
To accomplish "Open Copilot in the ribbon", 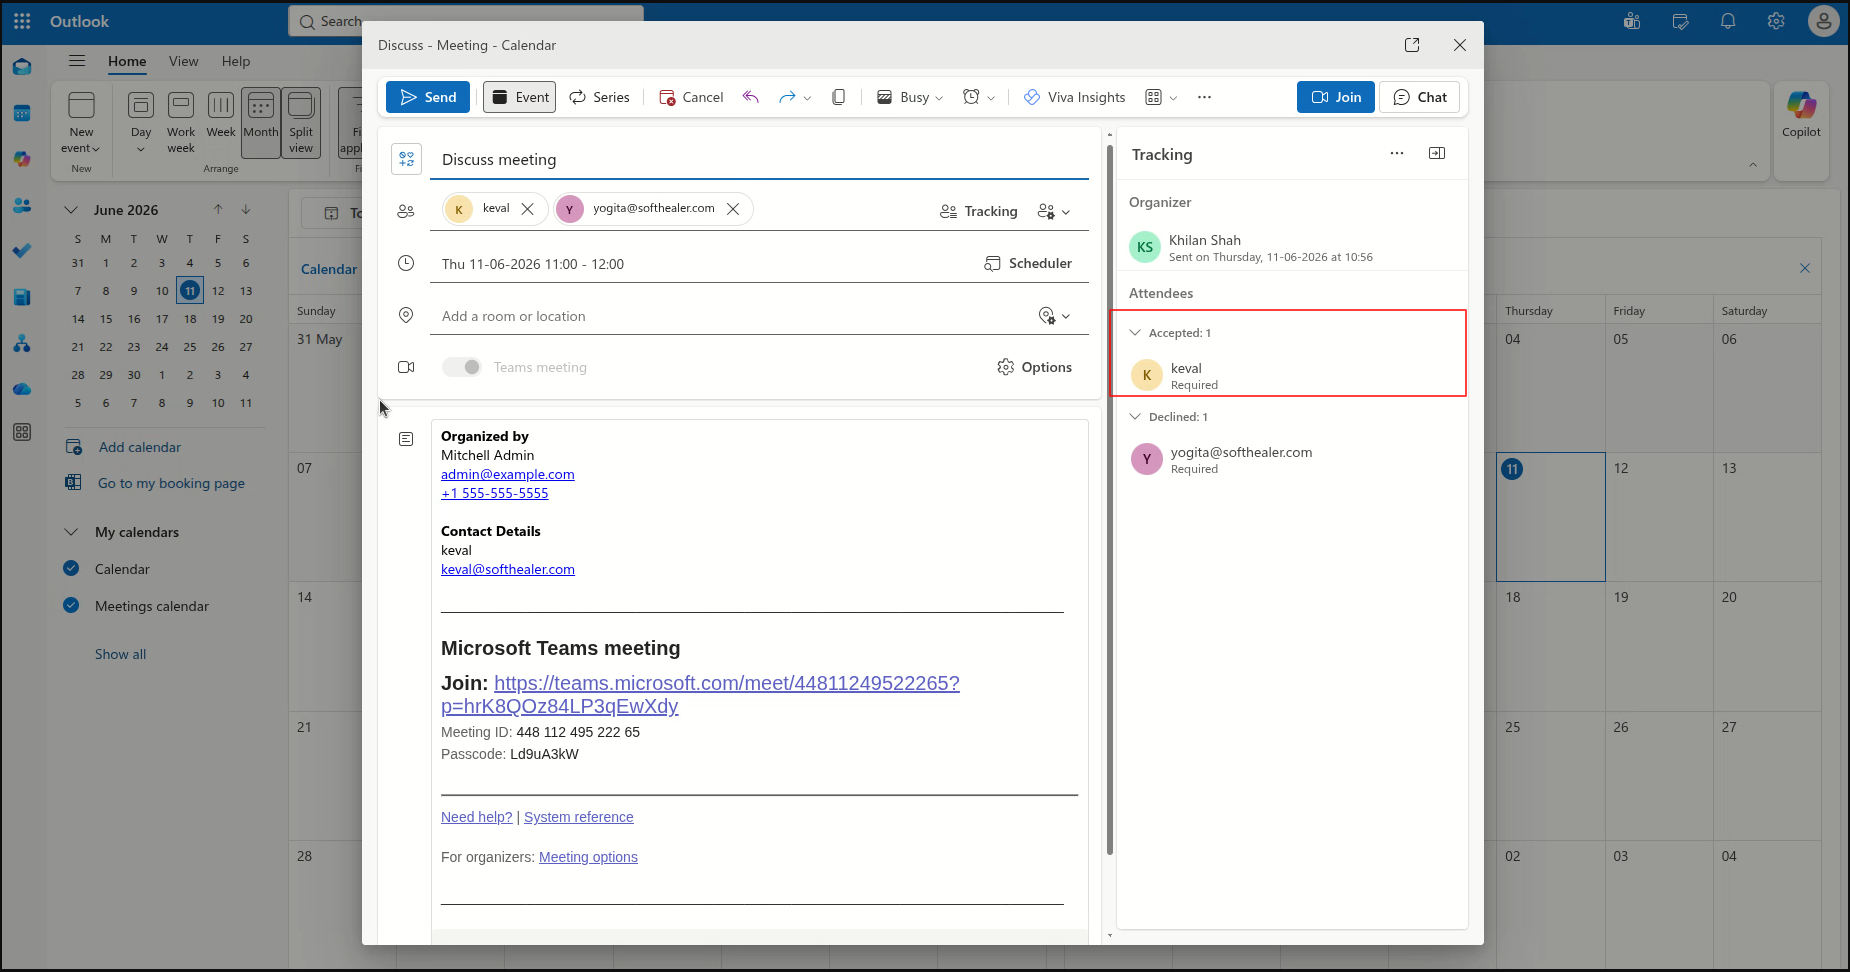I will (x=1801, y=113).
